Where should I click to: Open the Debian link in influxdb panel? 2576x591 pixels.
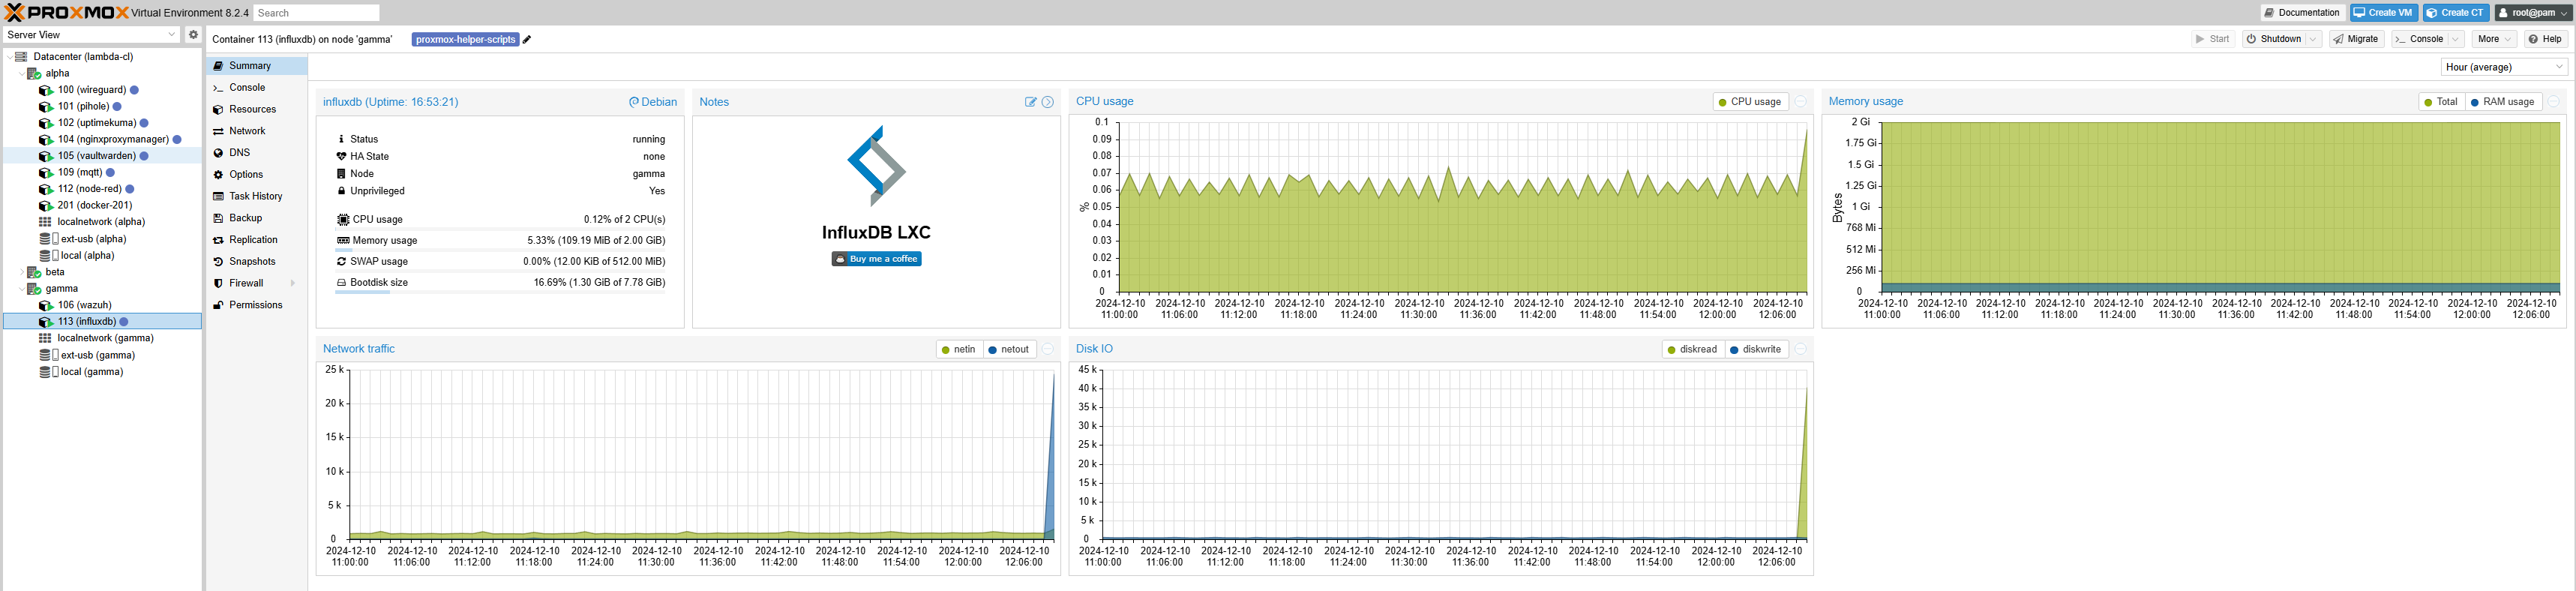click(653, 102)
